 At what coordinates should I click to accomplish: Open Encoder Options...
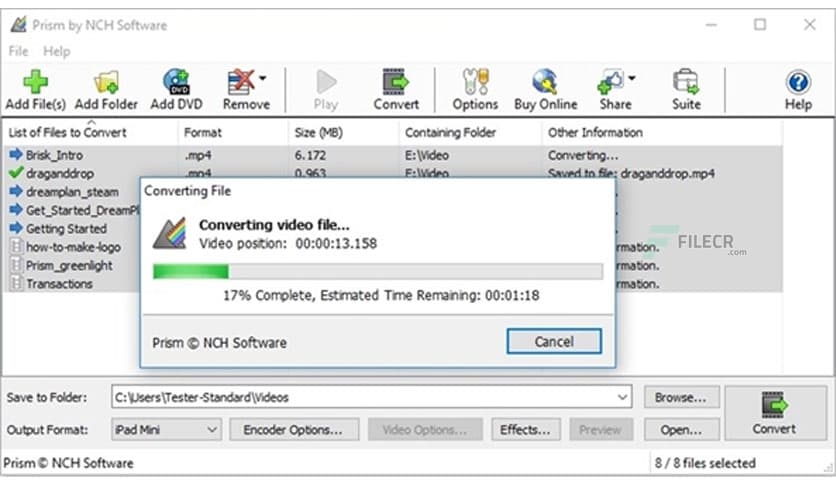(x=294, y=429)
